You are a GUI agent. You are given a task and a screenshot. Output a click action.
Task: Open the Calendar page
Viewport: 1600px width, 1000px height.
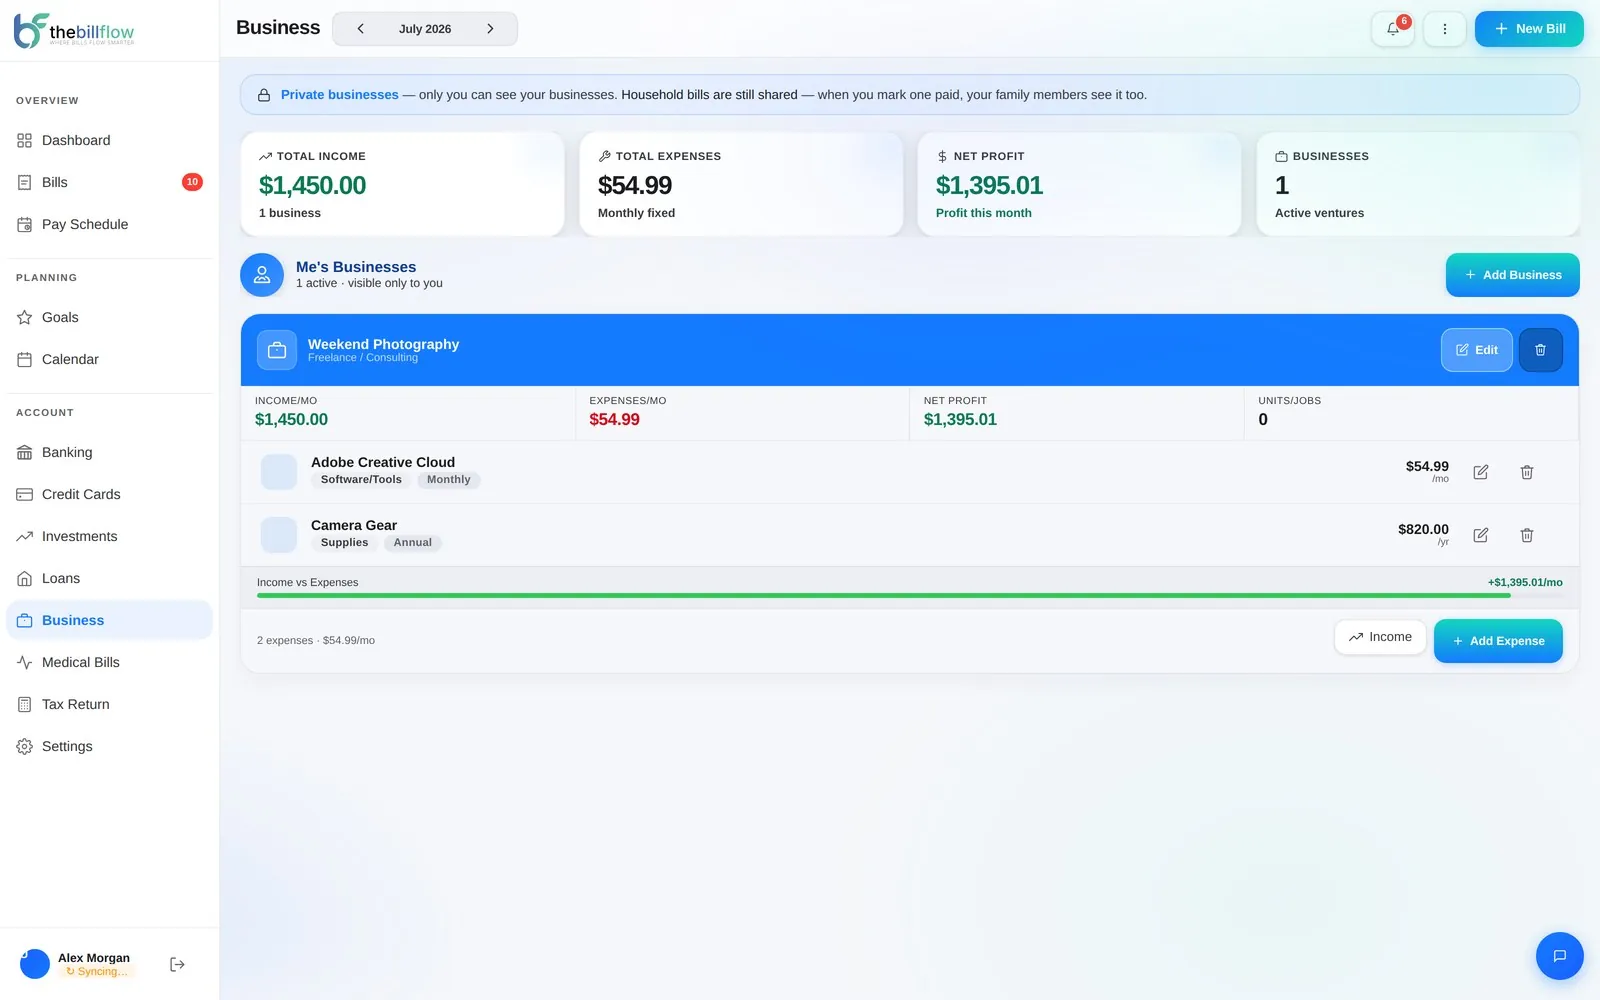109,360
